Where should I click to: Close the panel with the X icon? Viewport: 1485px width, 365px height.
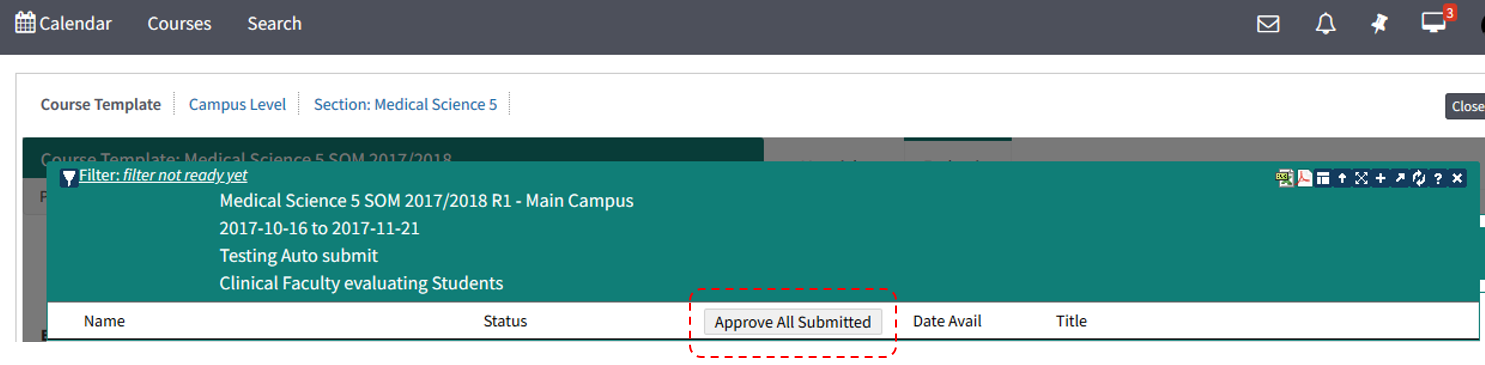tap(1457, 178)
